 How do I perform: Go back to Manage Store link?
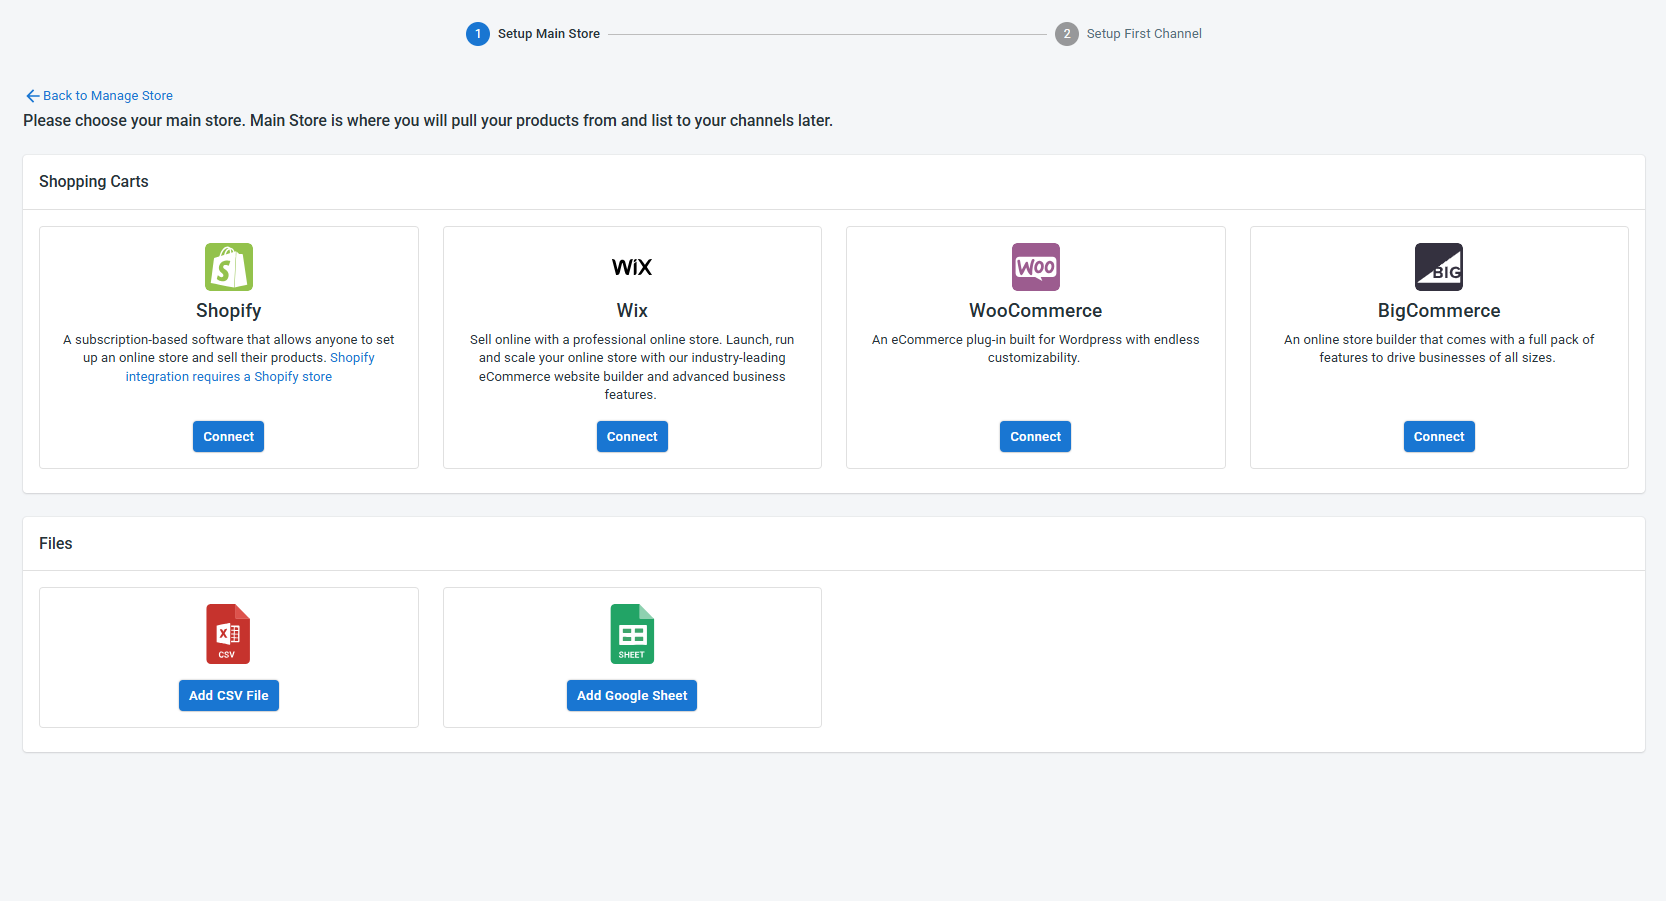click(x=108, y=96)
